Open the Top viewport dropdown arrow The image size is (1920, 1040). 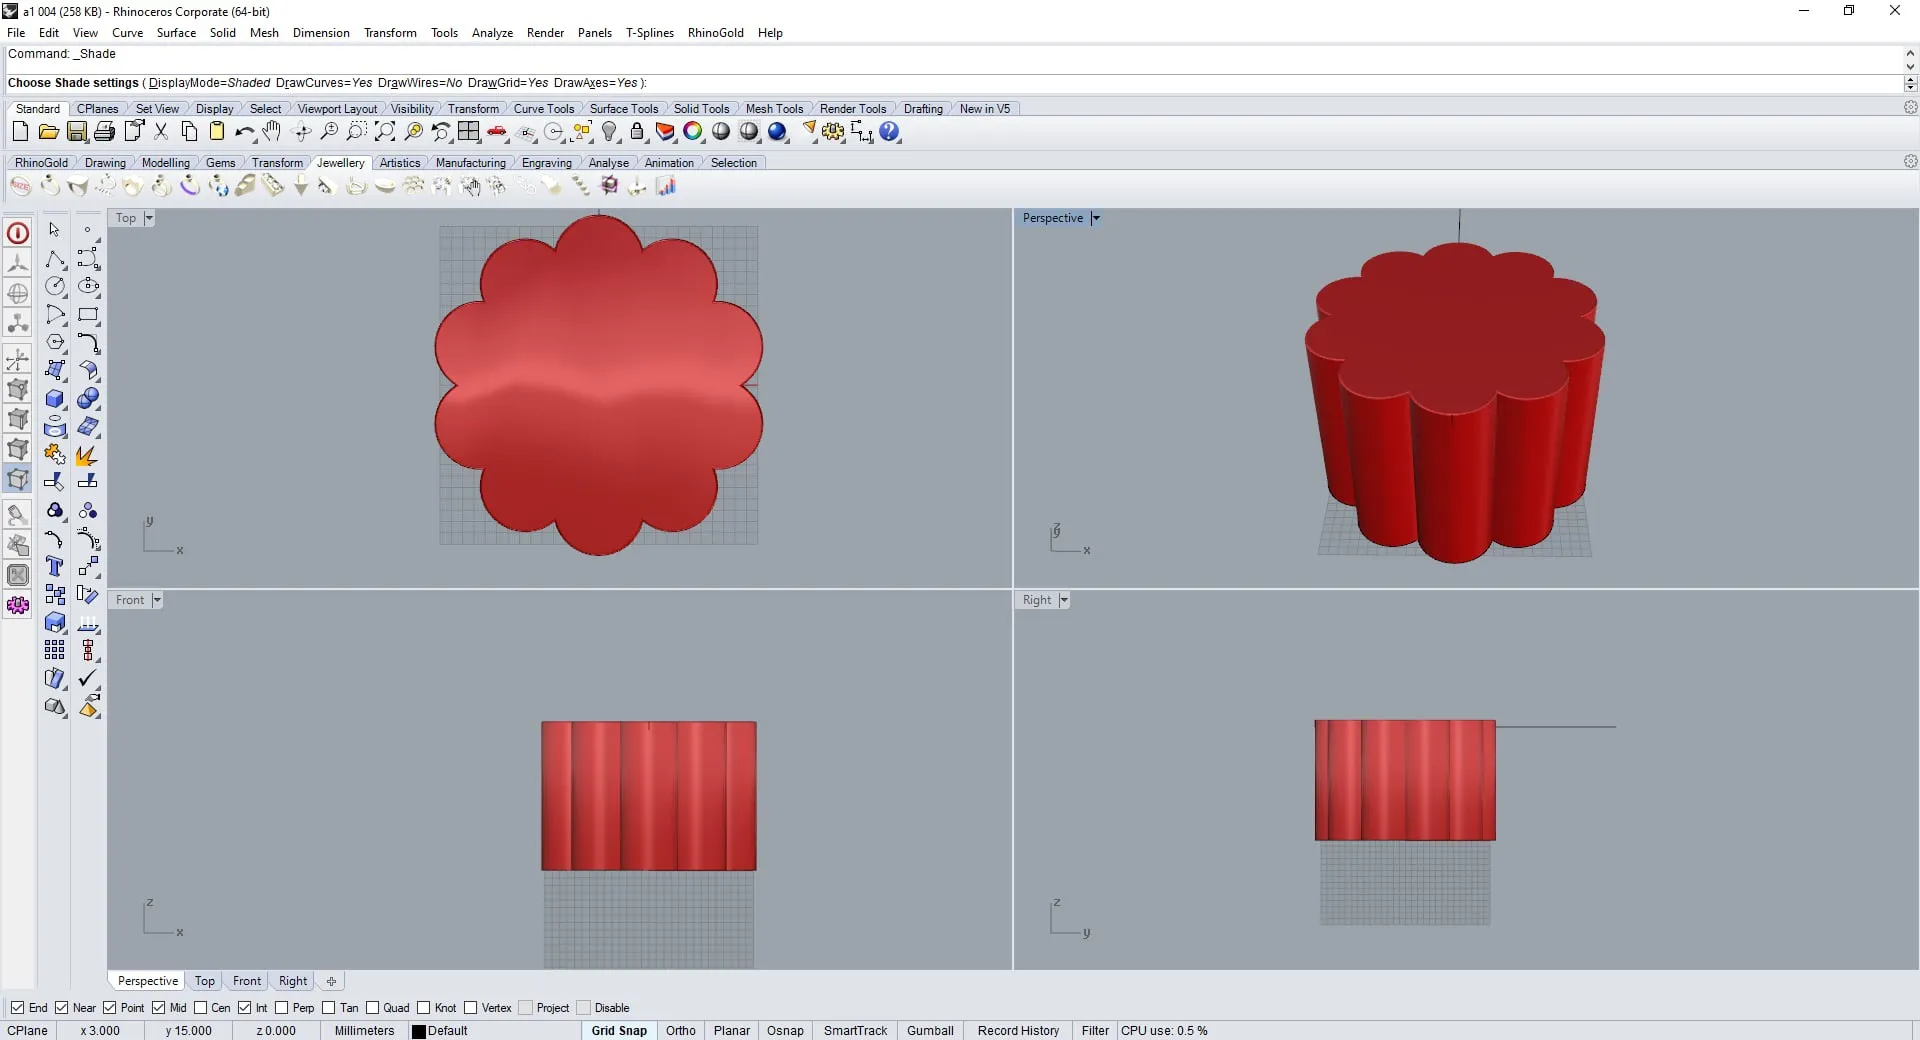(x=149, y=218)
